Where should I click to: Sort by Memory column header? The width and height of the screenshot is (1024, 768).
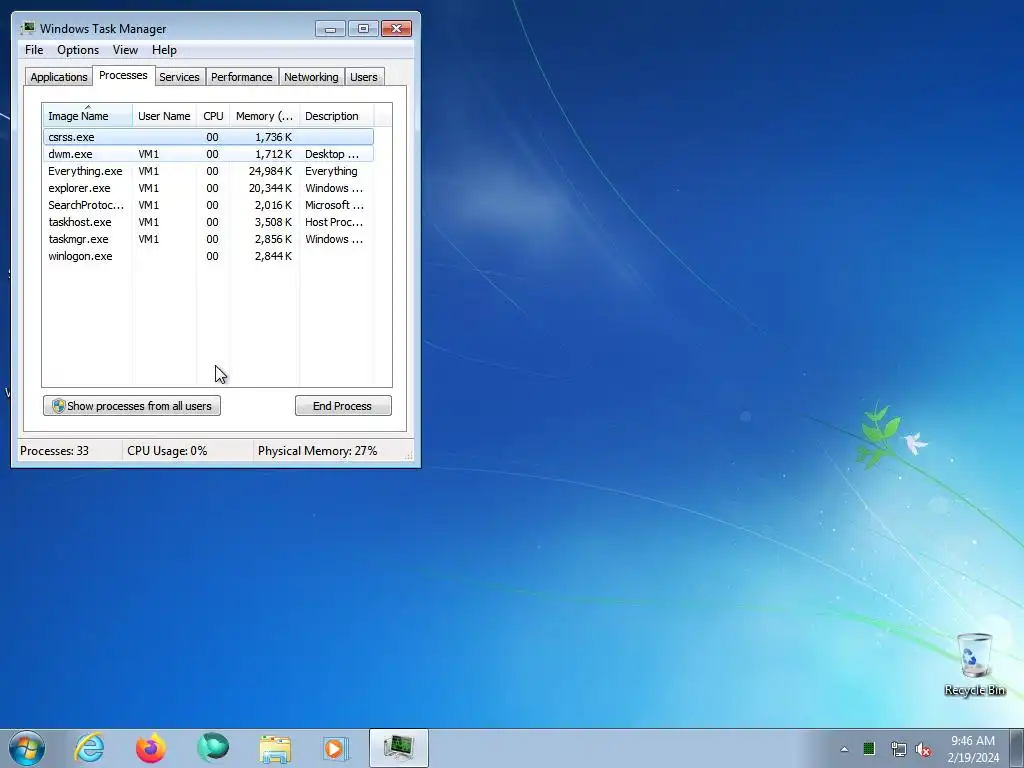coord(264,116)
